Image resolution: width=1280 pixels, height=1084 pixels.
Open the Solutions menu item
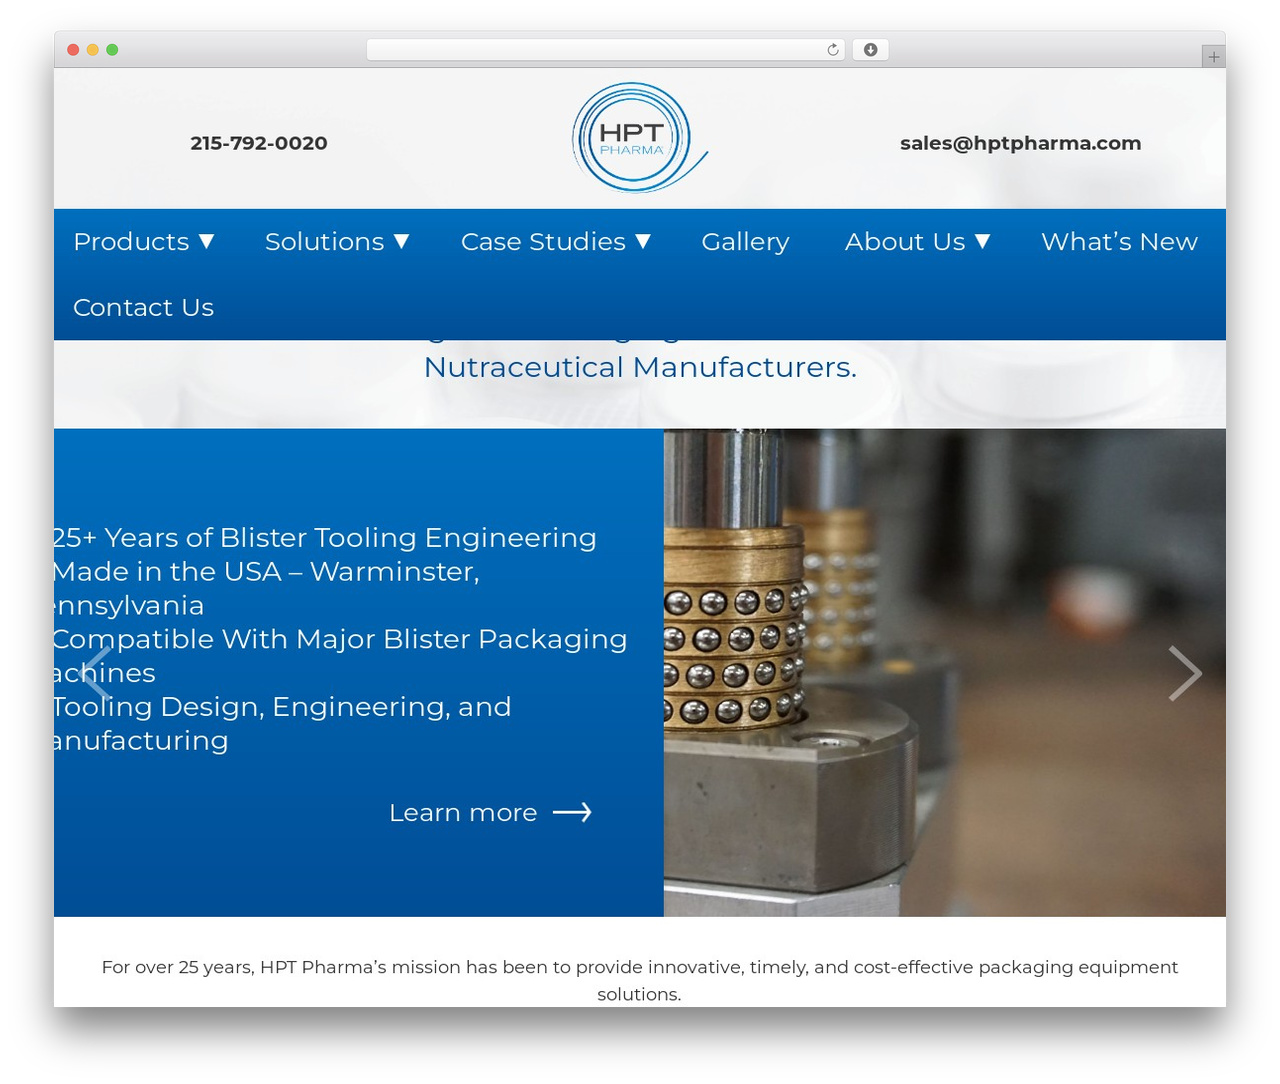point(324,242)
